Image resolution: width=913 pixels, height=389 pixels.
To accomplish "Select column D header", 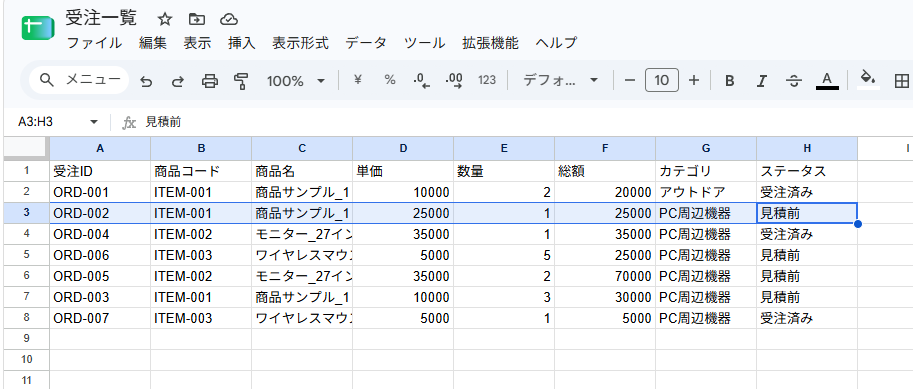I will [403, 148].
